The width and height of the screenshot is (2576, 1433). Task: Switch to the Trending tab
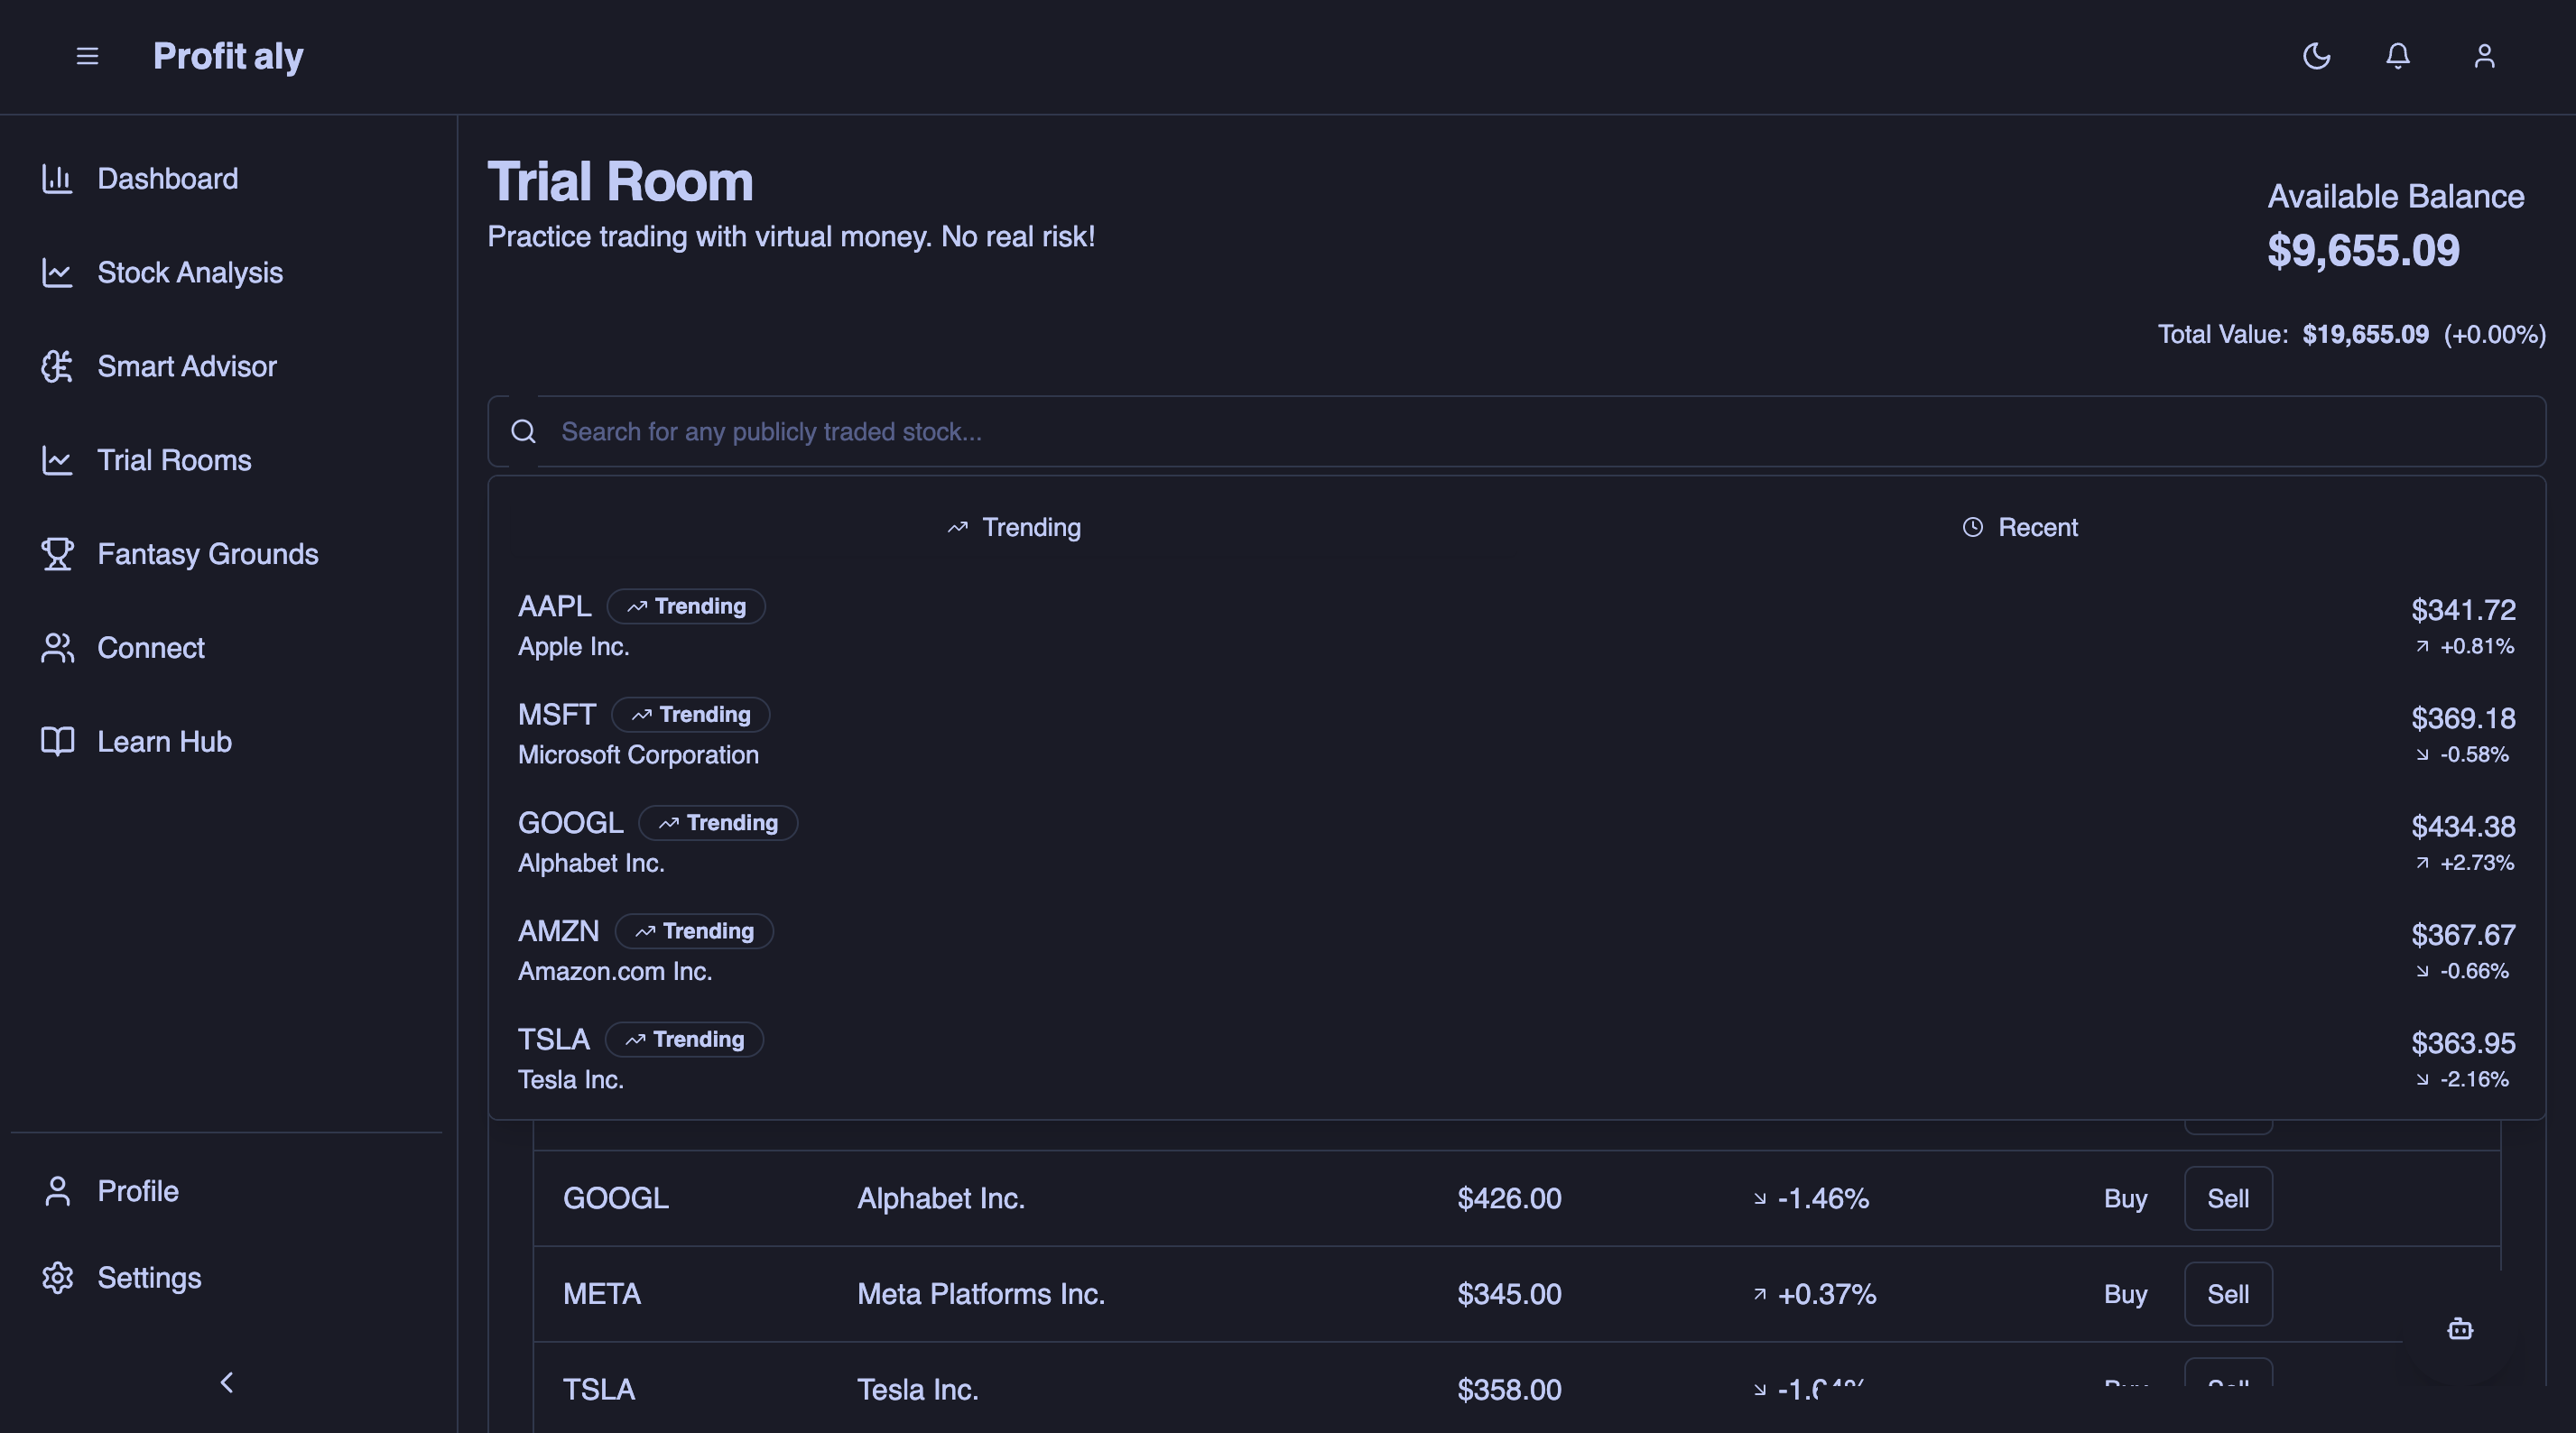1014,527
